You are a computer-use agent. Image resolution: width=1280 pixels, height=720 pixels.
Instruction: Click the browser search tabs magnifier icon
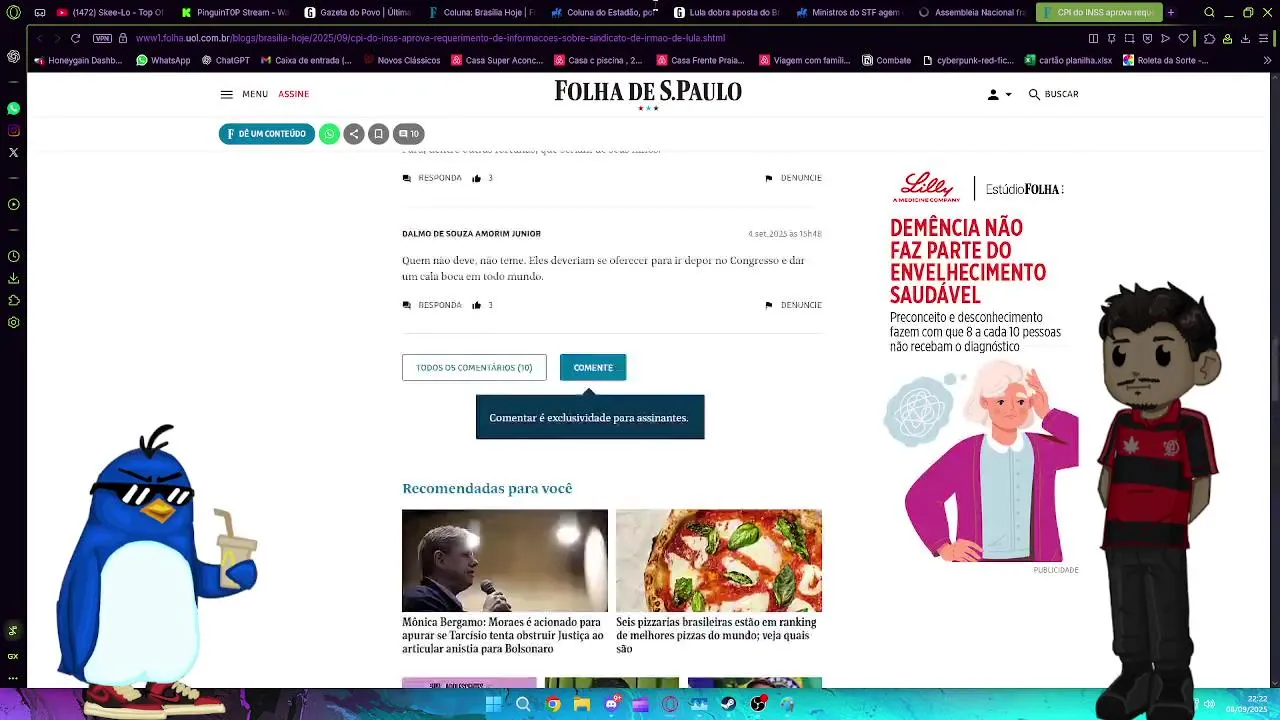point(1209,13)
